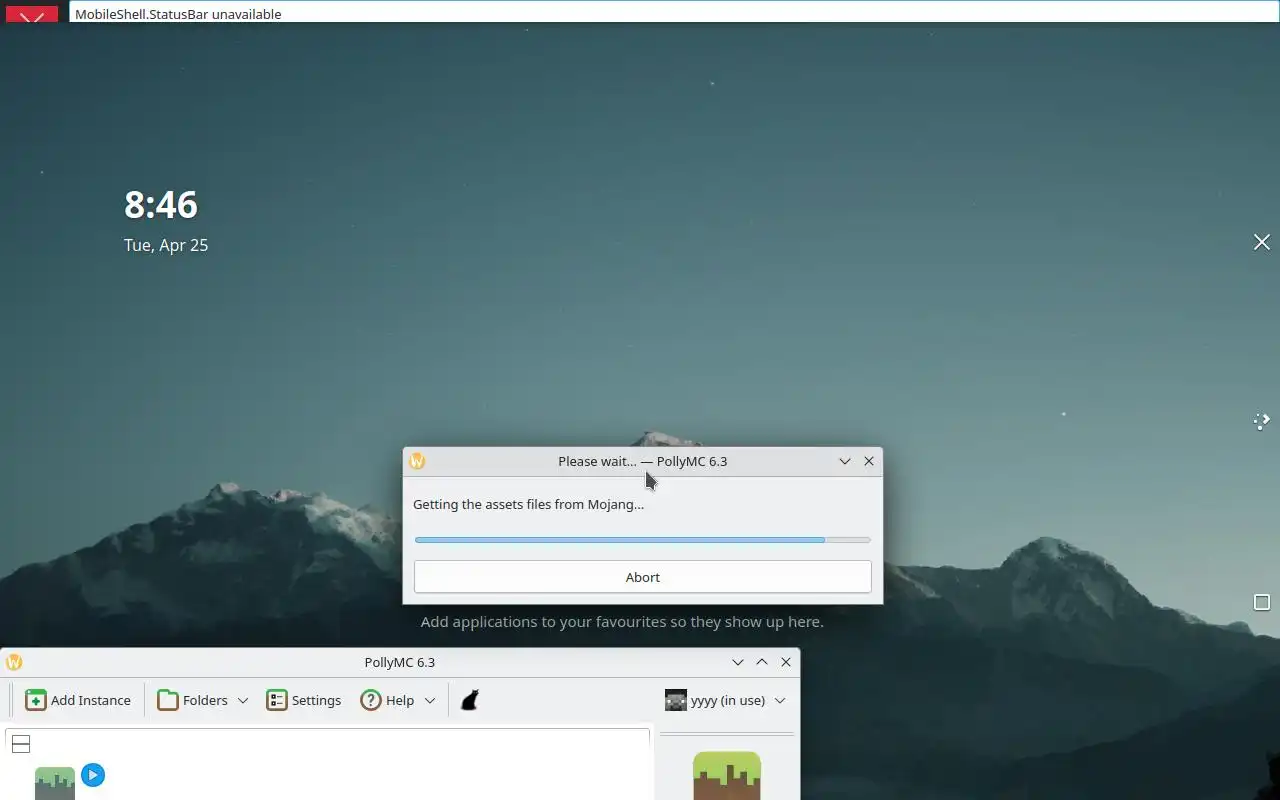Minimize the Please wait dialog

click(845, 461)
